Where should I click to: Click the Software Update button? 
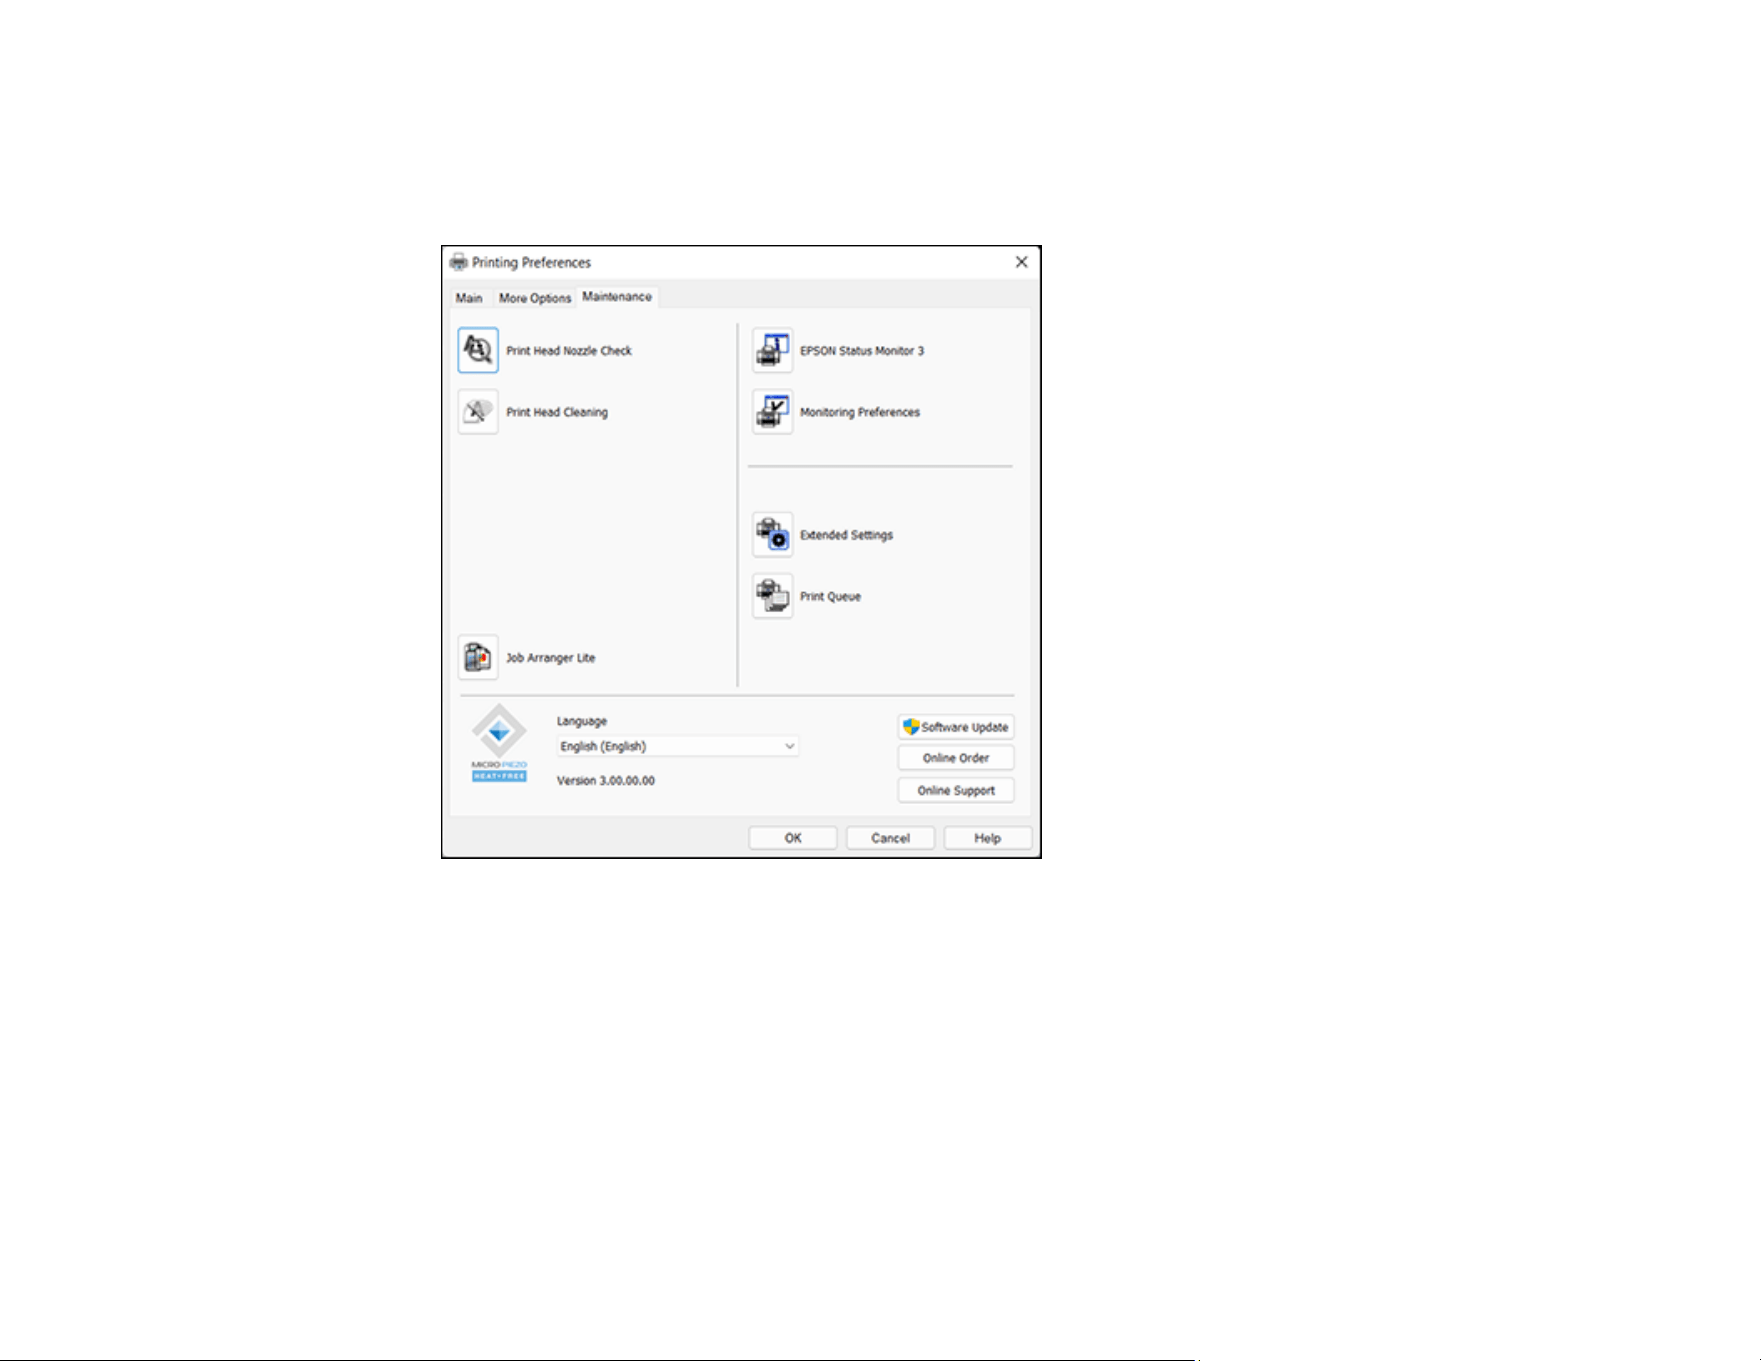click(x=956, y=727)
